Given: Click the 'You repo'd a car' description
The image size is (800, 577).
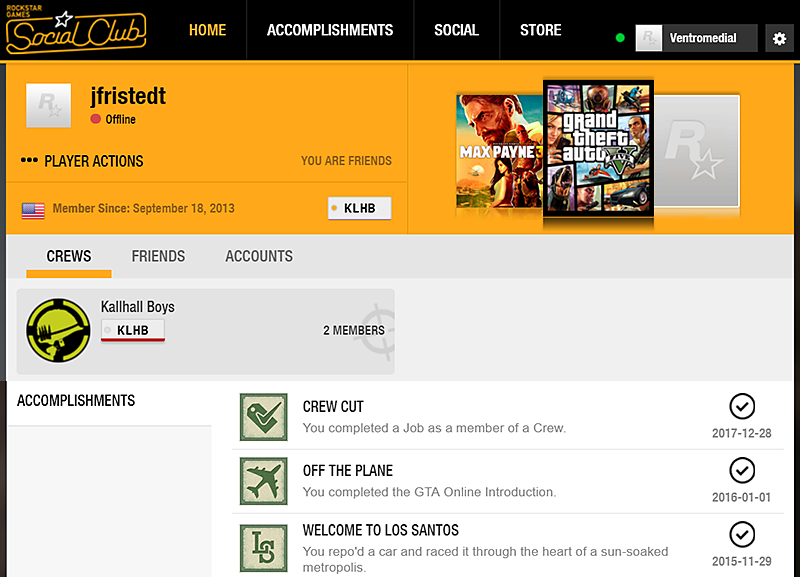Looking at the screenshot, I should coord(485,559).
